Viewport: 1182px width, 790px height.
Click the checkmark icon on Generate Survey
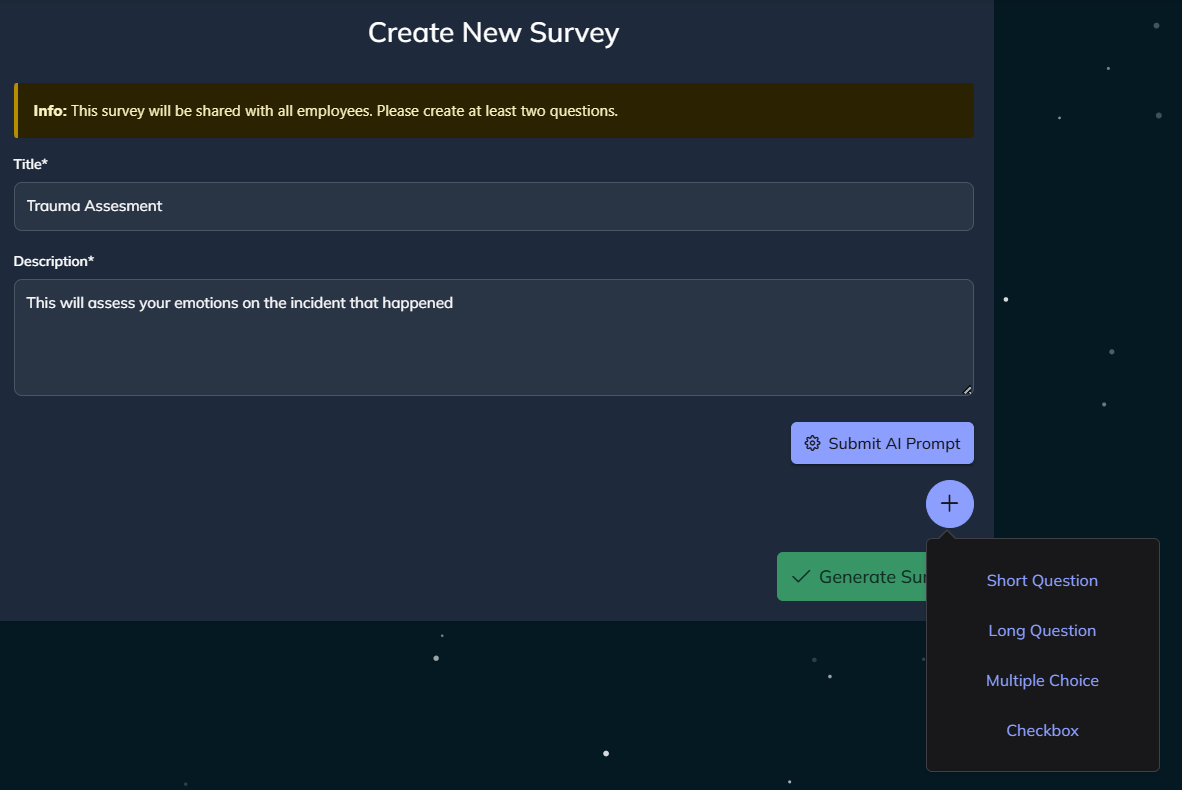click(x=800, y=577)
